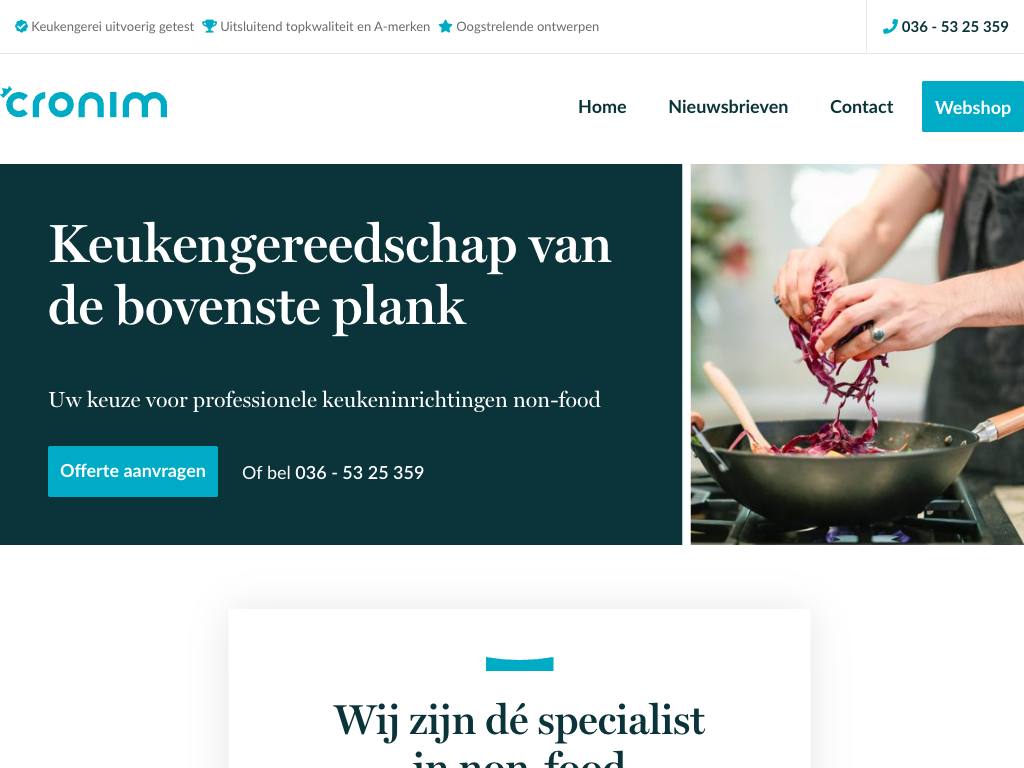1024x768 pixels.
Task: Click the Oogstrelende ontwerpen text
Action: click(527, 27)
